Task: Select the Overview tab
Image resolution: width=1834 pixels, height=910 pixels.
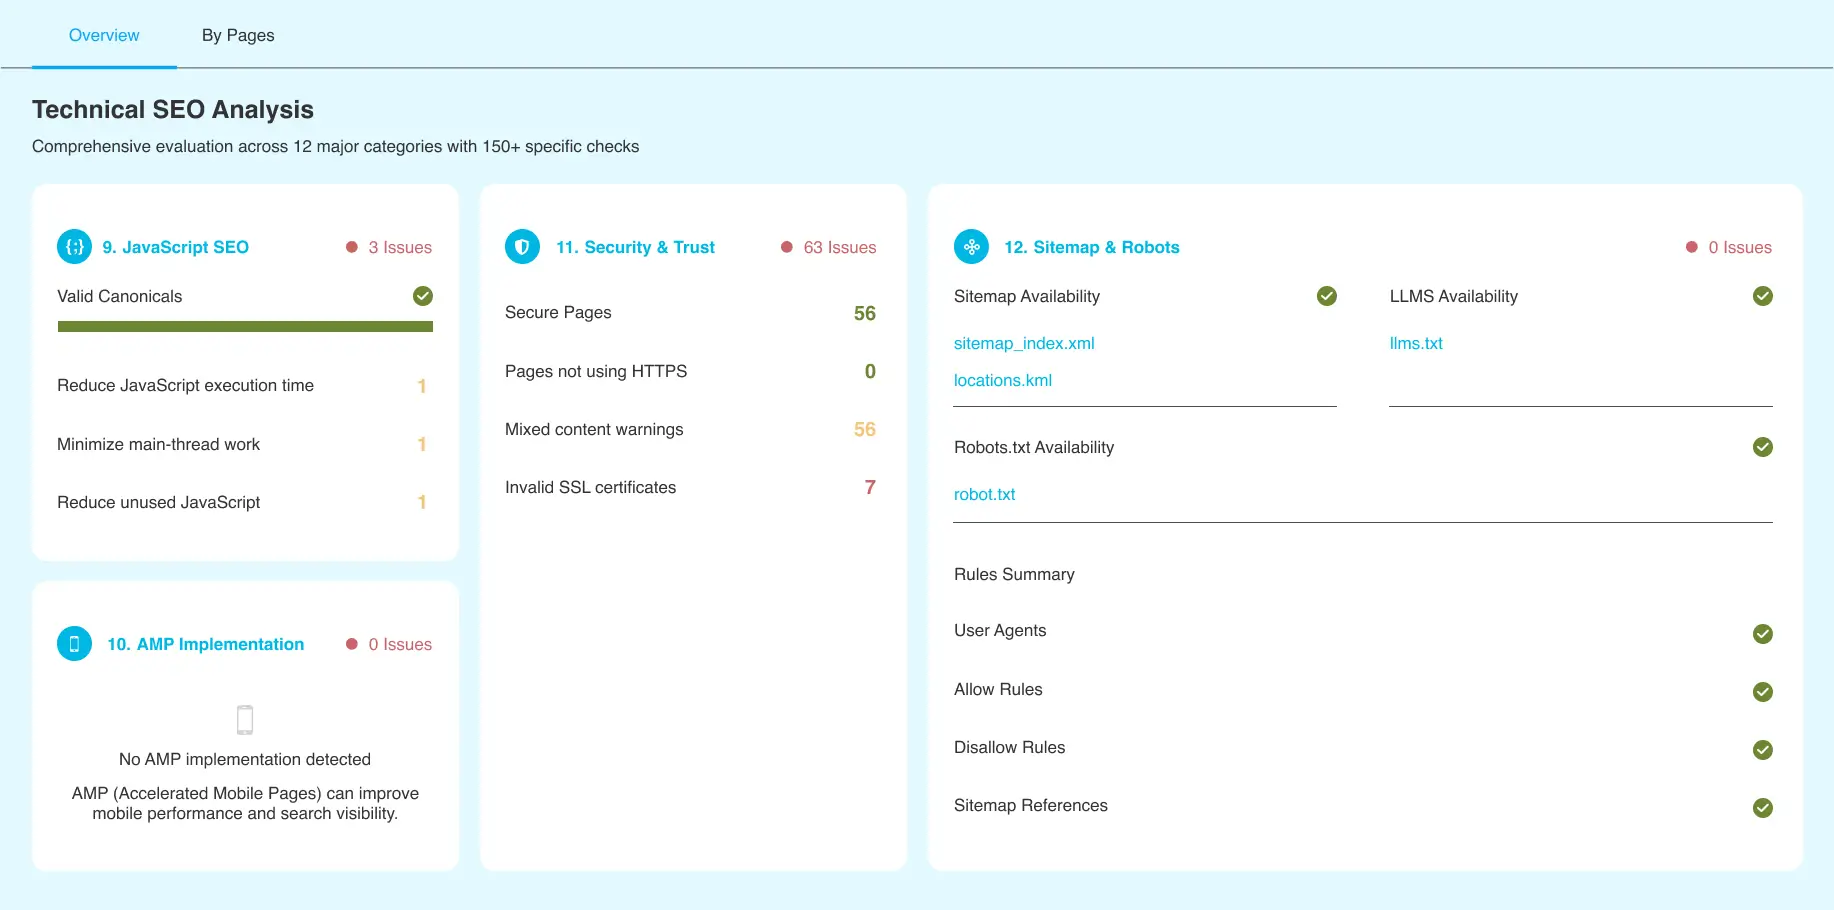Action: pyautogui.click(x=104, y=35)
